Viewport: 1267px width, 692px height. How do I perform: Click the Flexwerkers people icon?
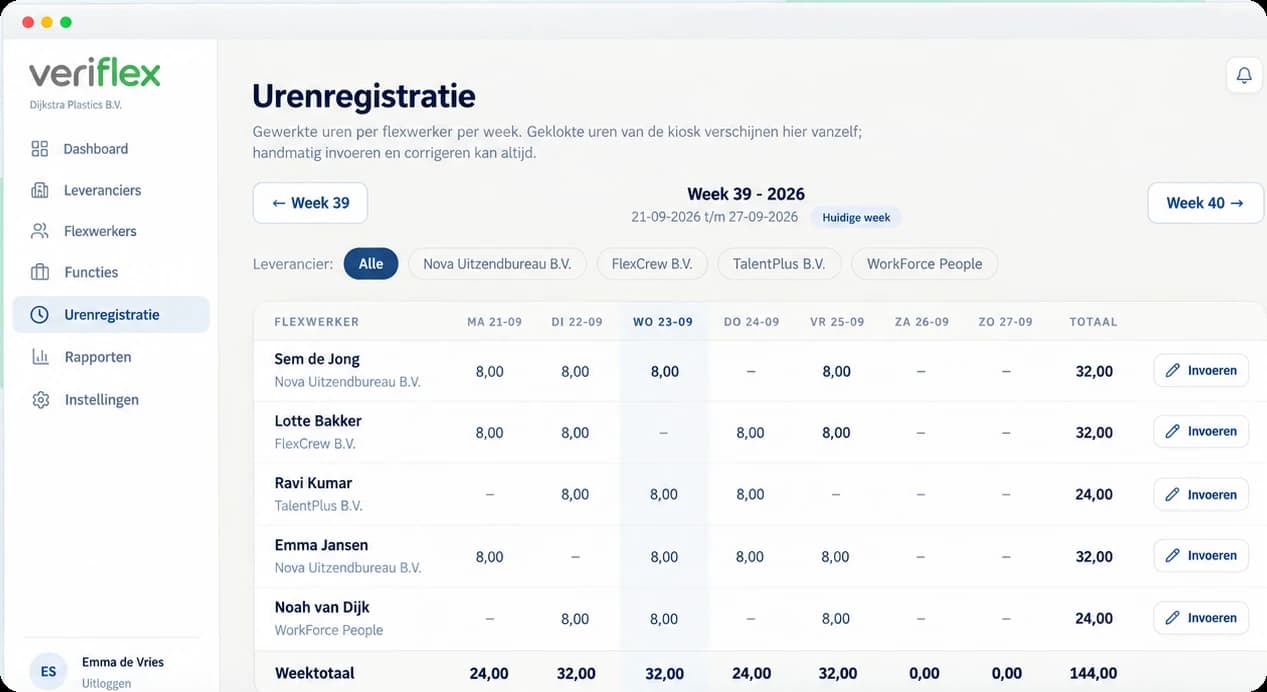click(40, 231)
